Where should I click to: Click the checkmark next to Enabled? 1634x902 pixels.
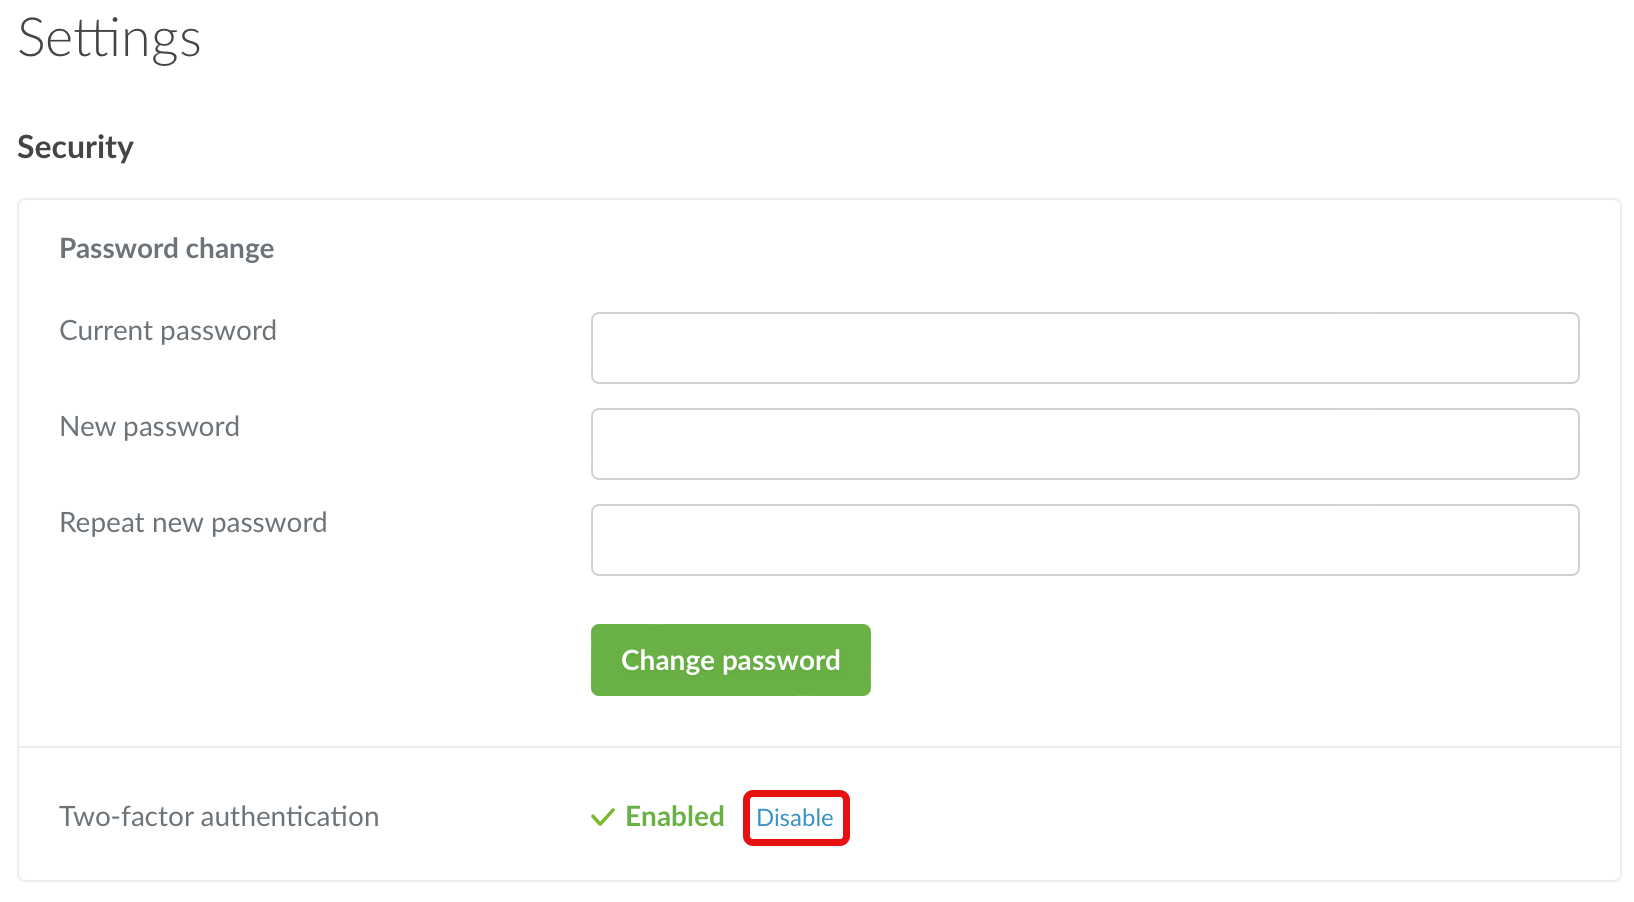tap(603, 817)
